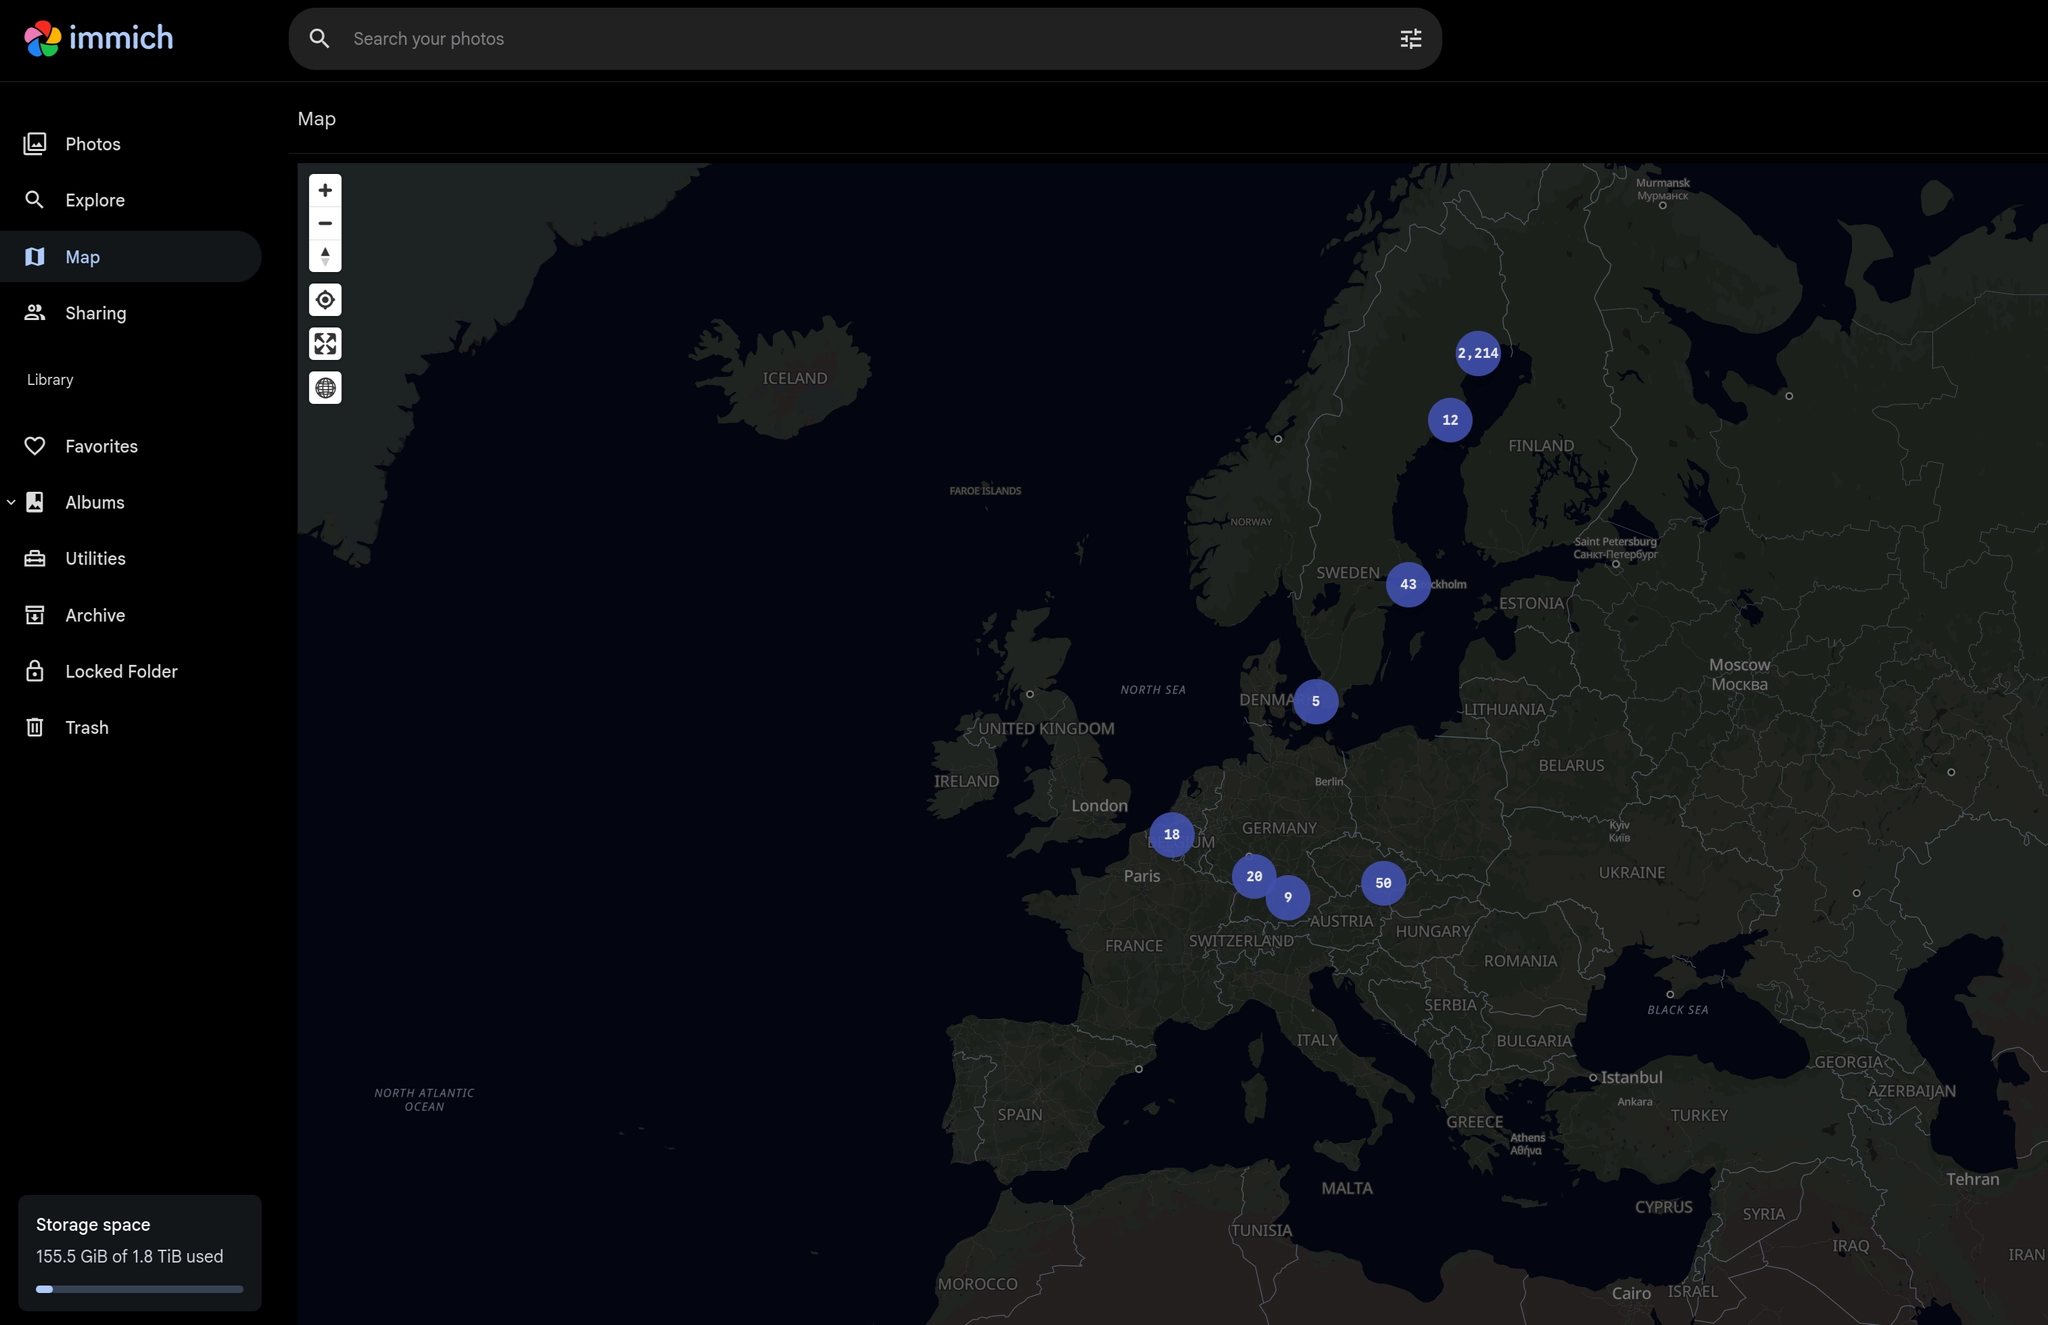Click the Archive box icon
The image size is (2048, 1325).
pyautogui.click(x=35, y=615)
